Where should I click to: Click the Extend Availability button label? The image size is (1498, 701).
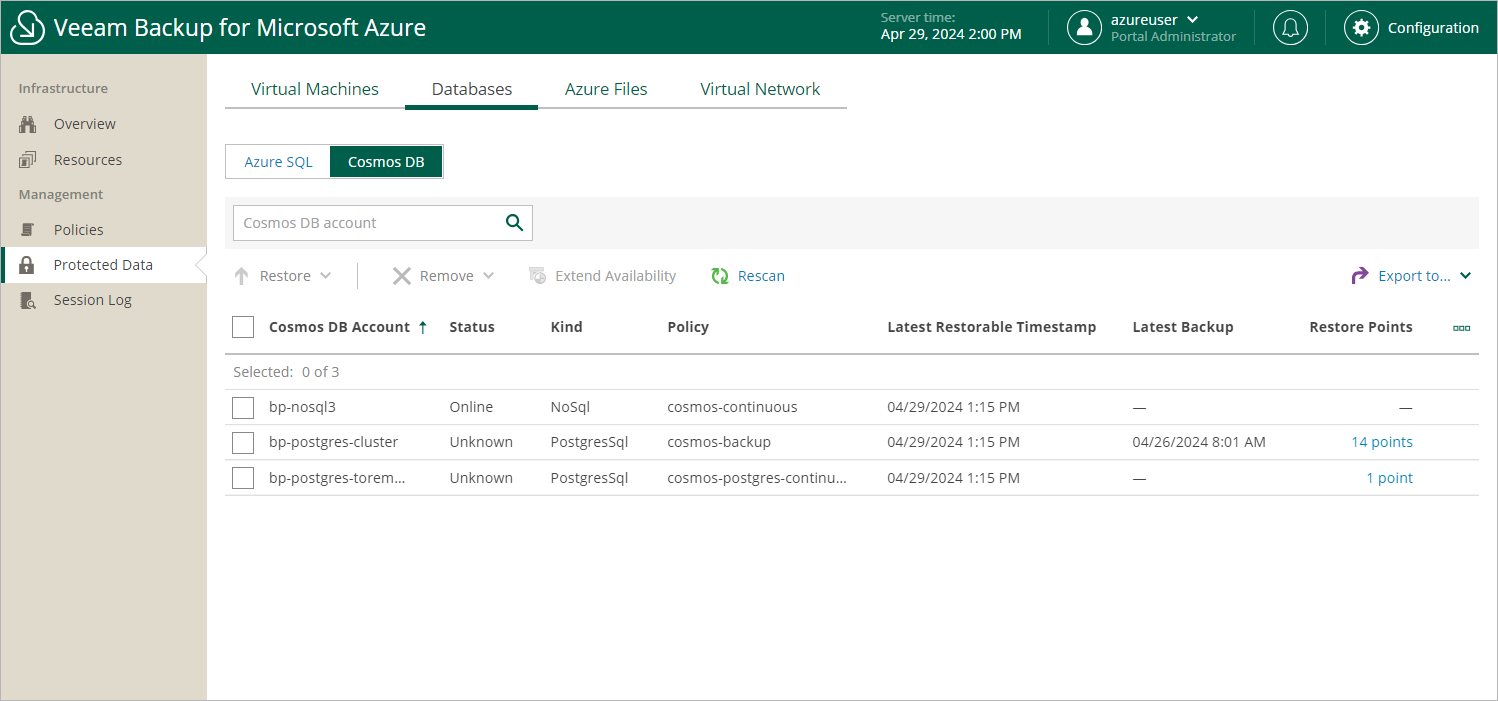click(616, 276)
